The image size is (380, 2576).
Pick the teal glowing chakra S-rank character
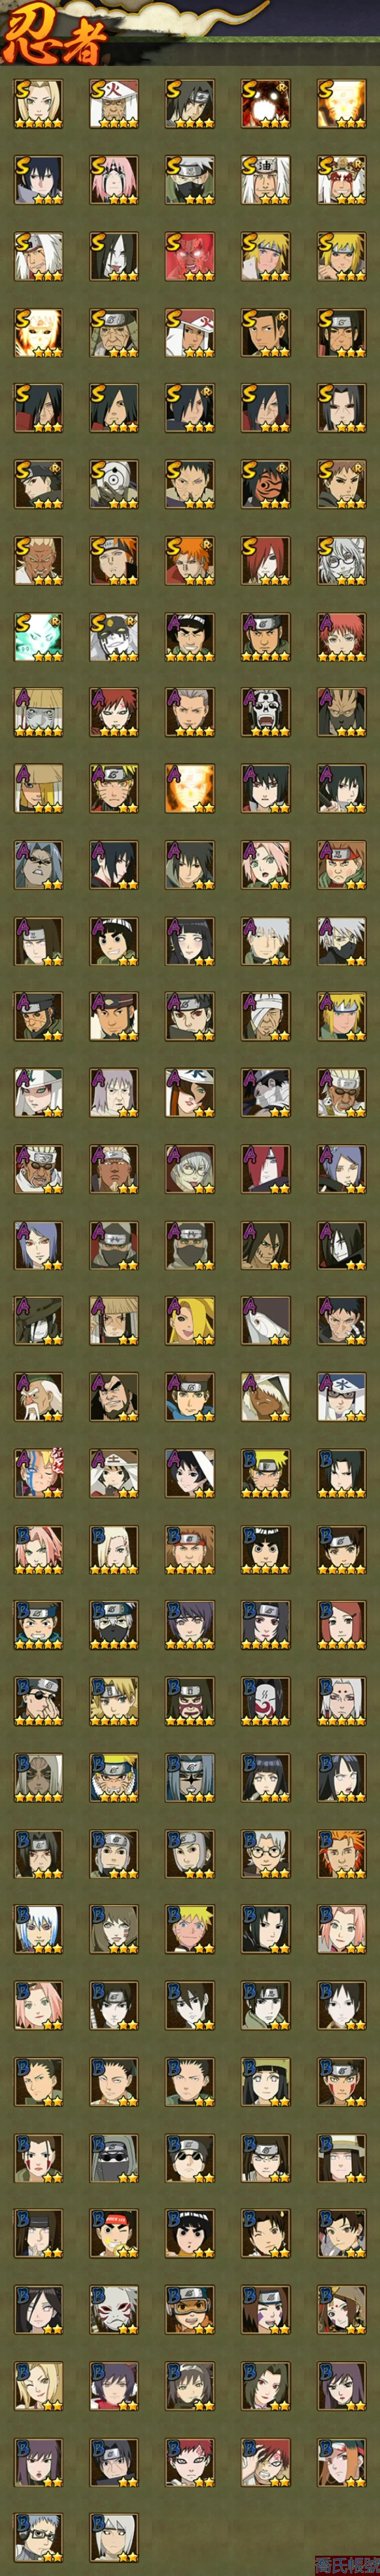point(38,636)
